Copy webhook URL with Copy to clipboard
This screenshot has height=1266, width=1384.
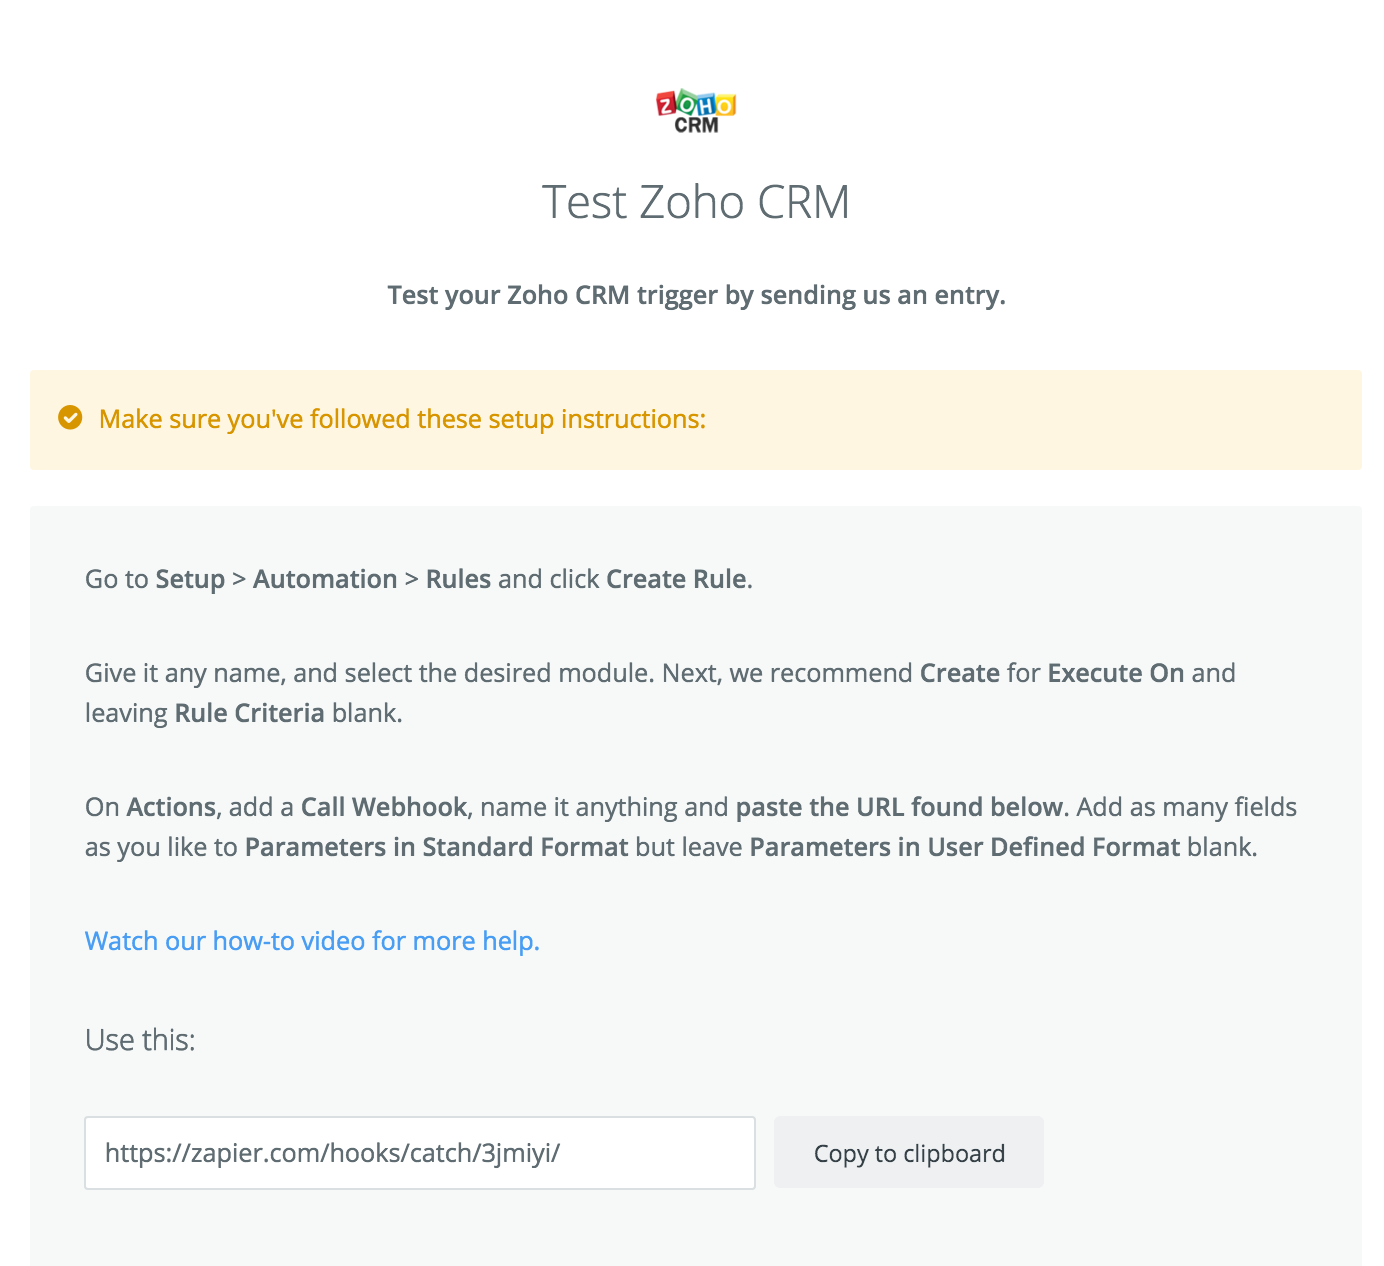point(909,1153)
